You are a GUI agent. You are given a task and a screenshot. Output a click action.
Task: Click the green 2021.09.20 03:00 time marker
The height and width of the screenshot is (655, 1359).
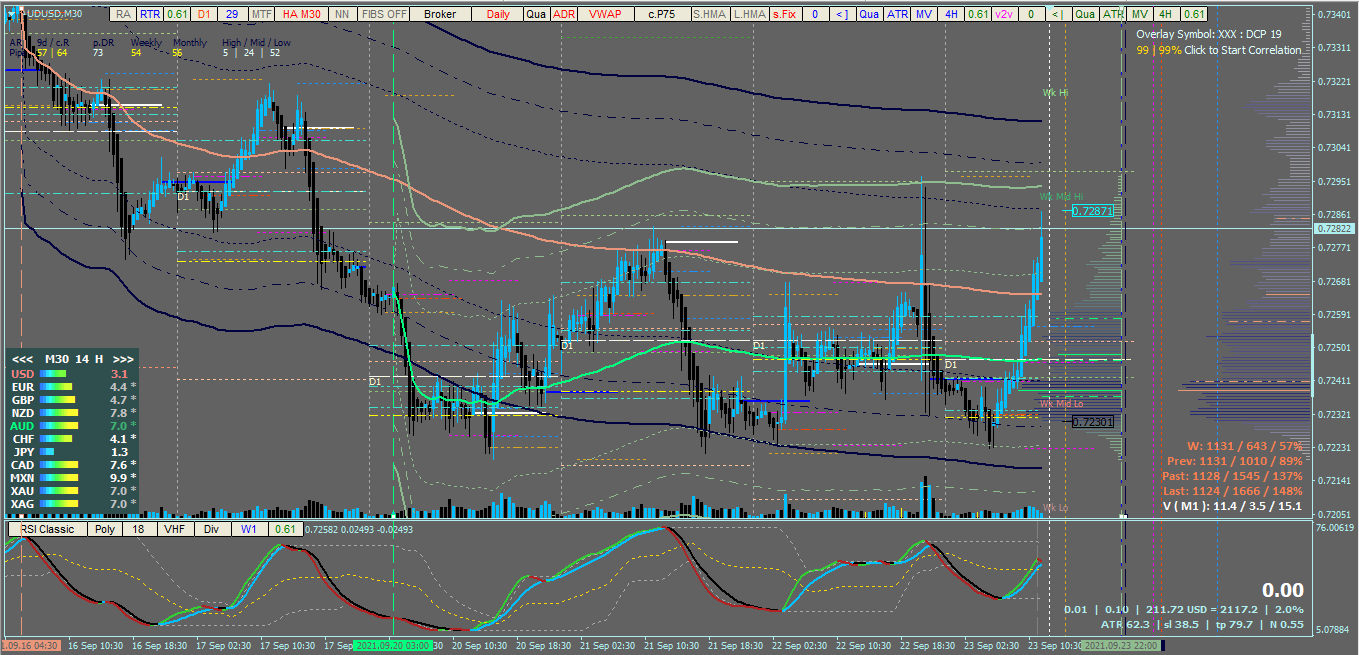tap(393, 646)
